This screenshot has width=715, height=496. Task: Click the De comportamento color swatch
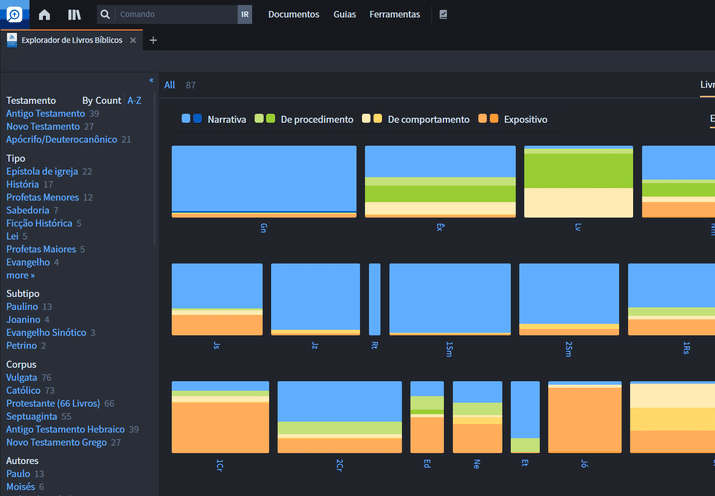[x=372, y=120]
